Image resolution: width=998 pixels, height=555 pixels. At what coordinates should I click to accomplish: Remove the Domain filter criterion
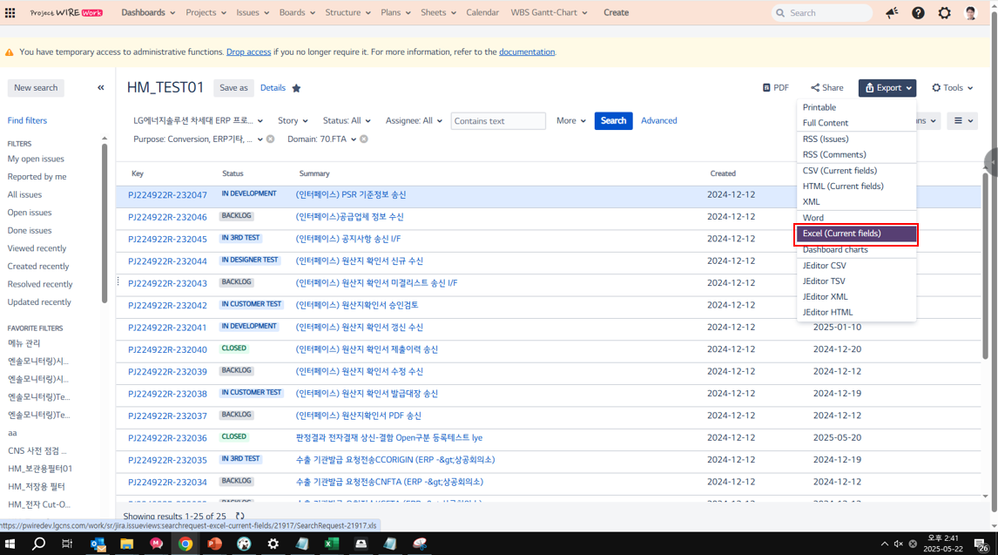(364, 139)
